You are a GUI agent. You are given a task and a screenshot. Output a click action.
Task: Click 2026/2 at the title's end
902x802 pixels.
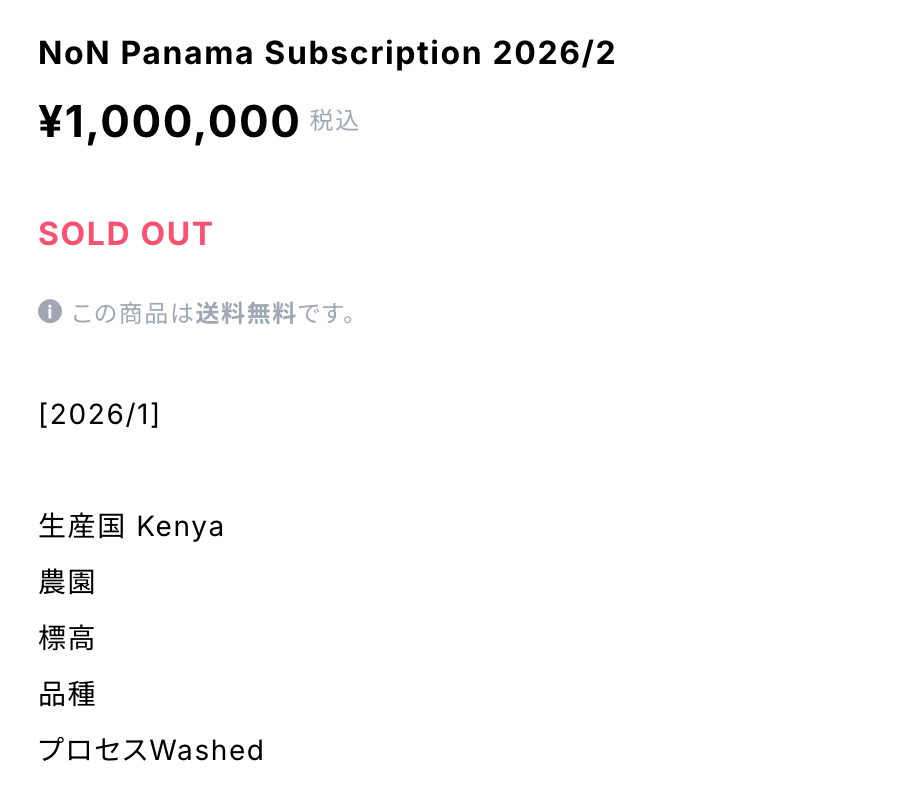coord(554,54)
